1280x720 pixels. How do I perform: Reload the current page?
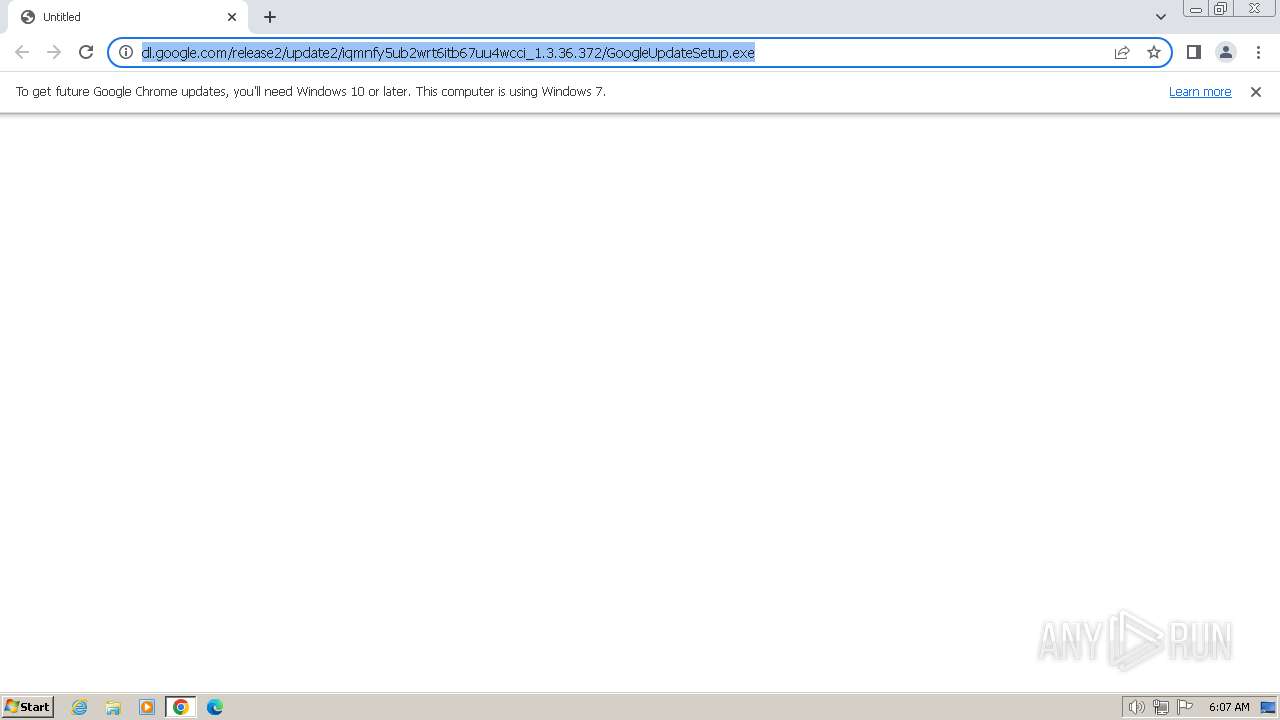pyautogui.click(x=86, y=52)
